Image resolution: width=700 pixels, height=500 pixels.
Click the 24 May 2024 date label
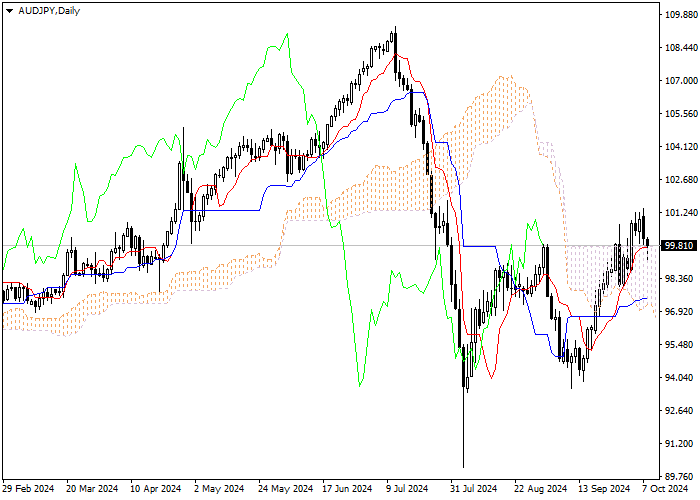(285, 489)
